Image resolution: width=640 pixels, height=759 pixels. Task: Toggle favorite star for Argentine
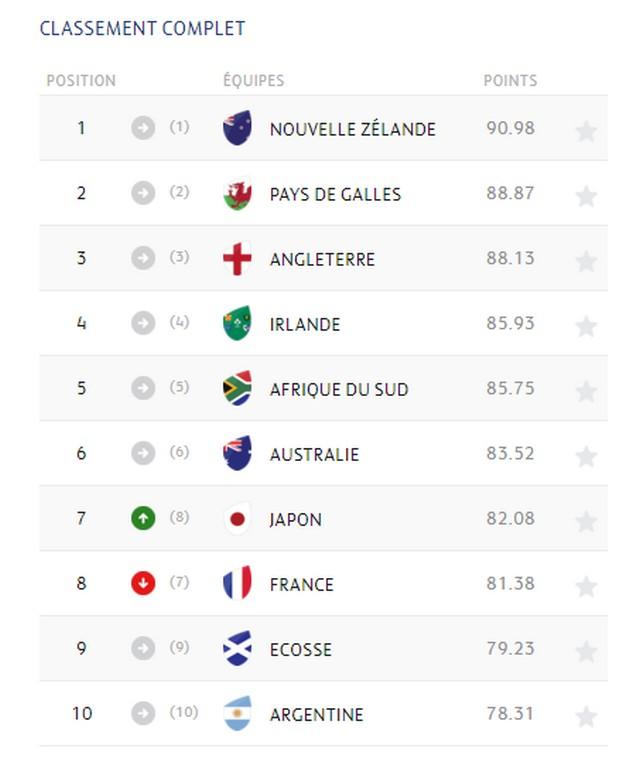586,716
